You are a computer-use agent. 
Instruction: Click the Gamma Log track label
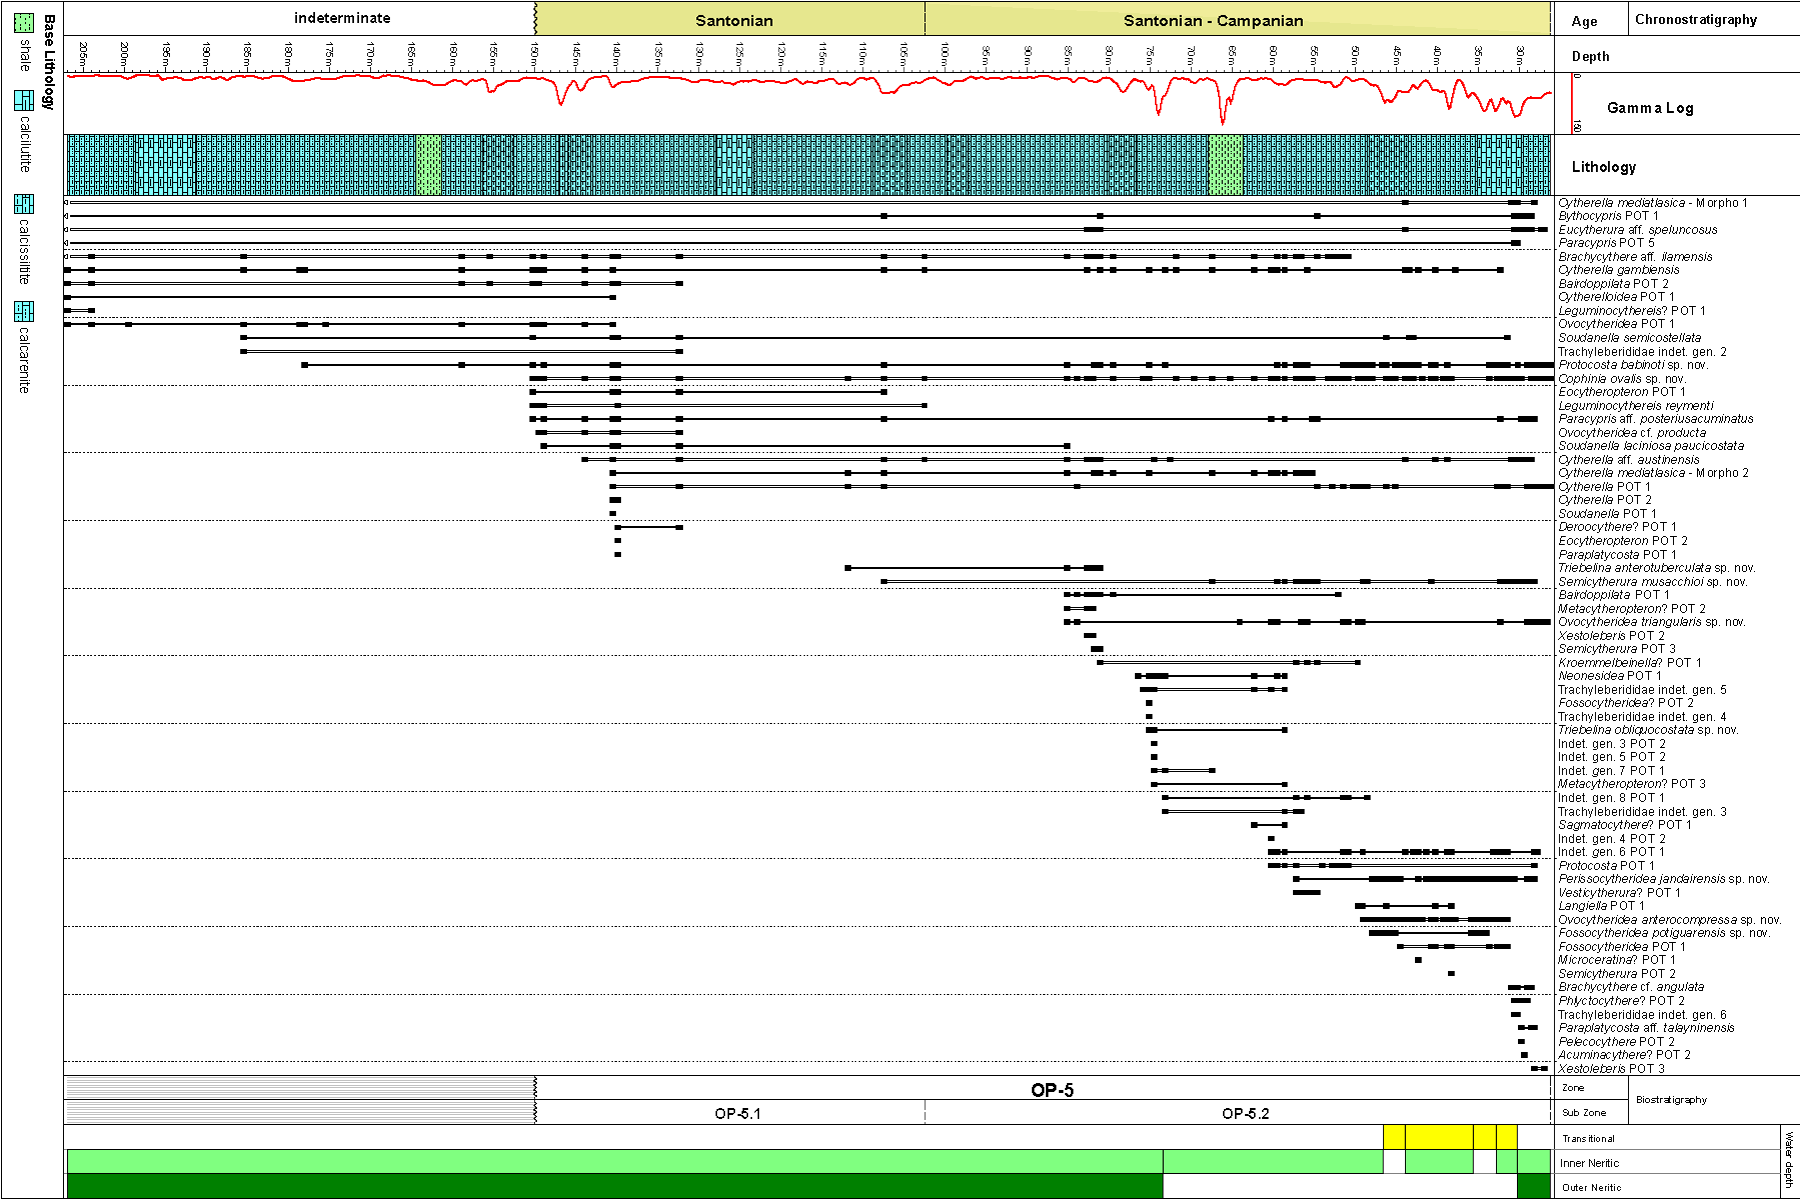click(x=1650, y=108)
